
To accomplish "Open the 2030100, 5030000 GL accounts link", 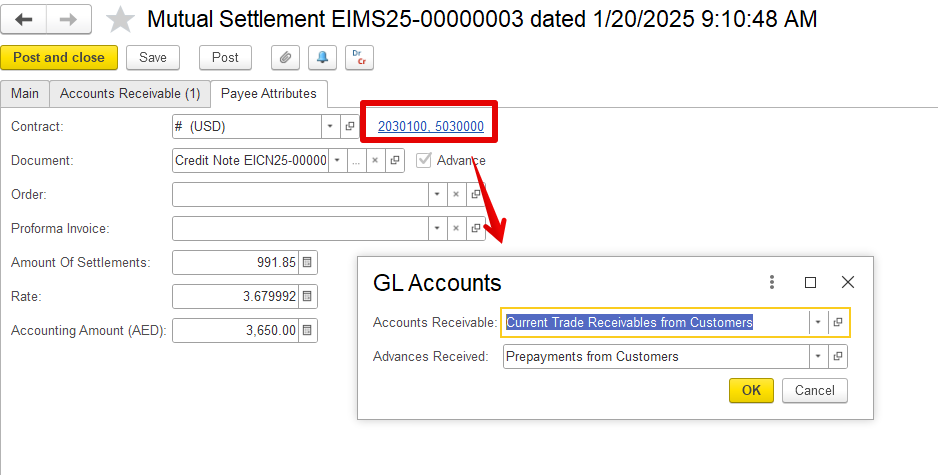I will [x=431, y=126].
